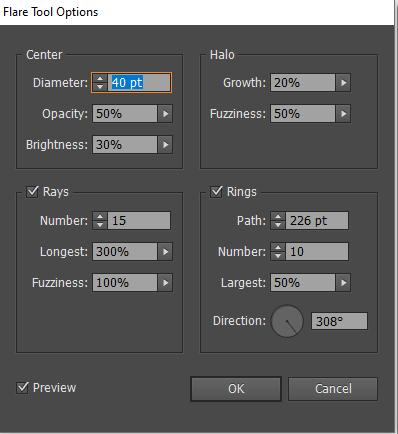
Task: Increase Center Diameter with stepper up arrow
Action: 100,79
